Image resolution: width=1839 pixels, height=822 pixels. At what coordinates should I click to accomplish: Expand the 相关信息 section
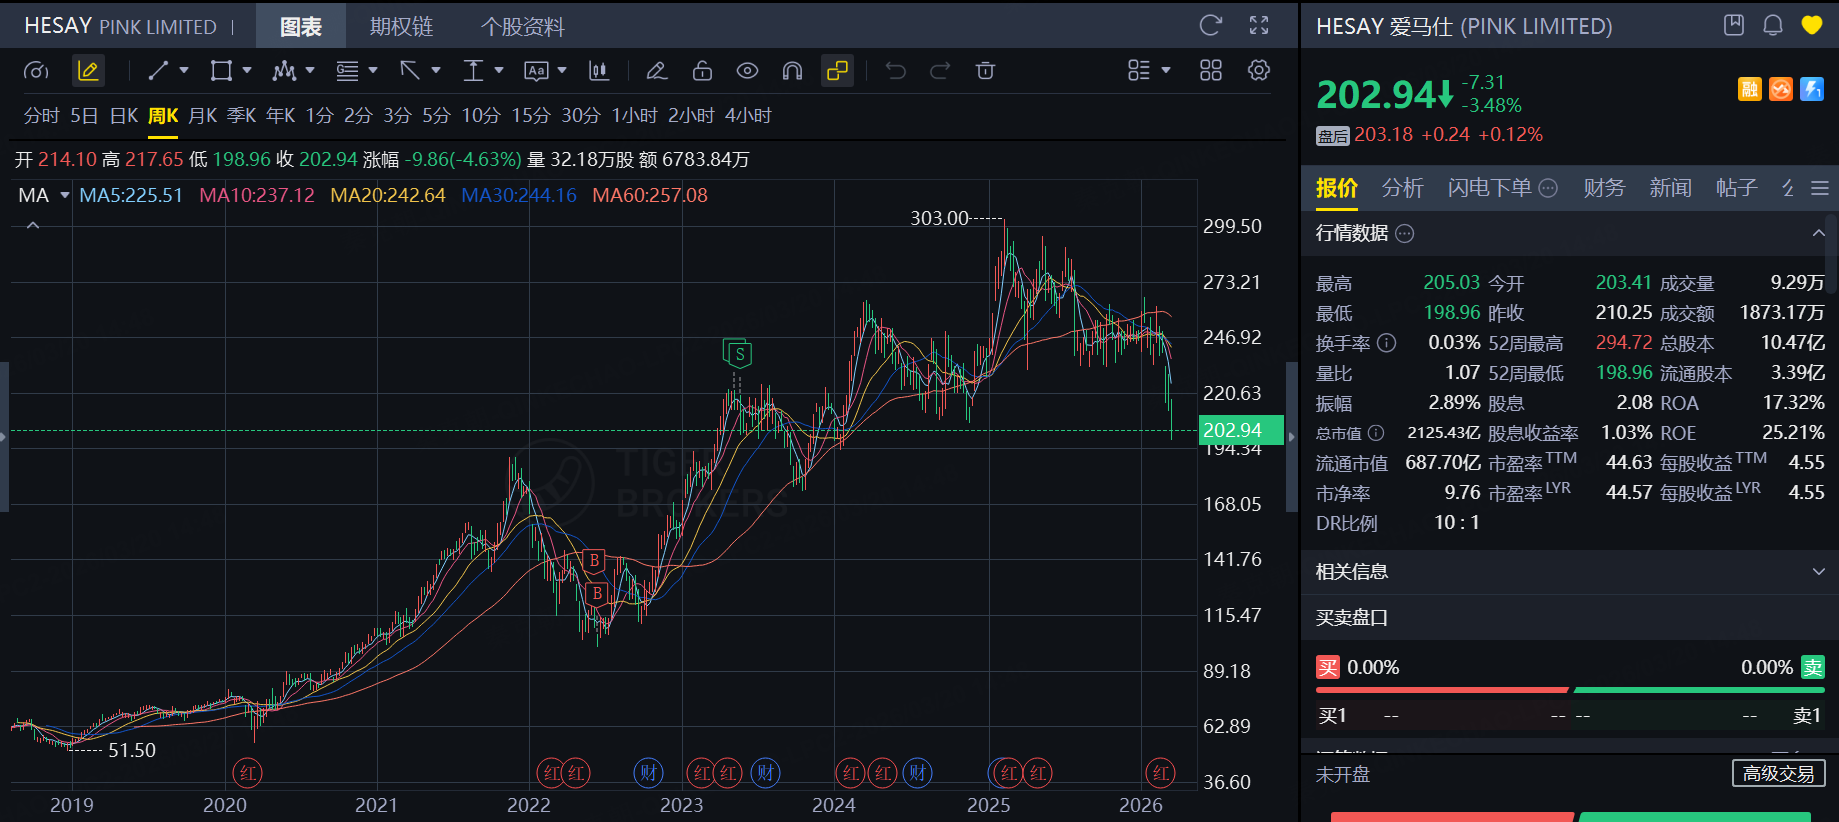tap(1817, 572)
